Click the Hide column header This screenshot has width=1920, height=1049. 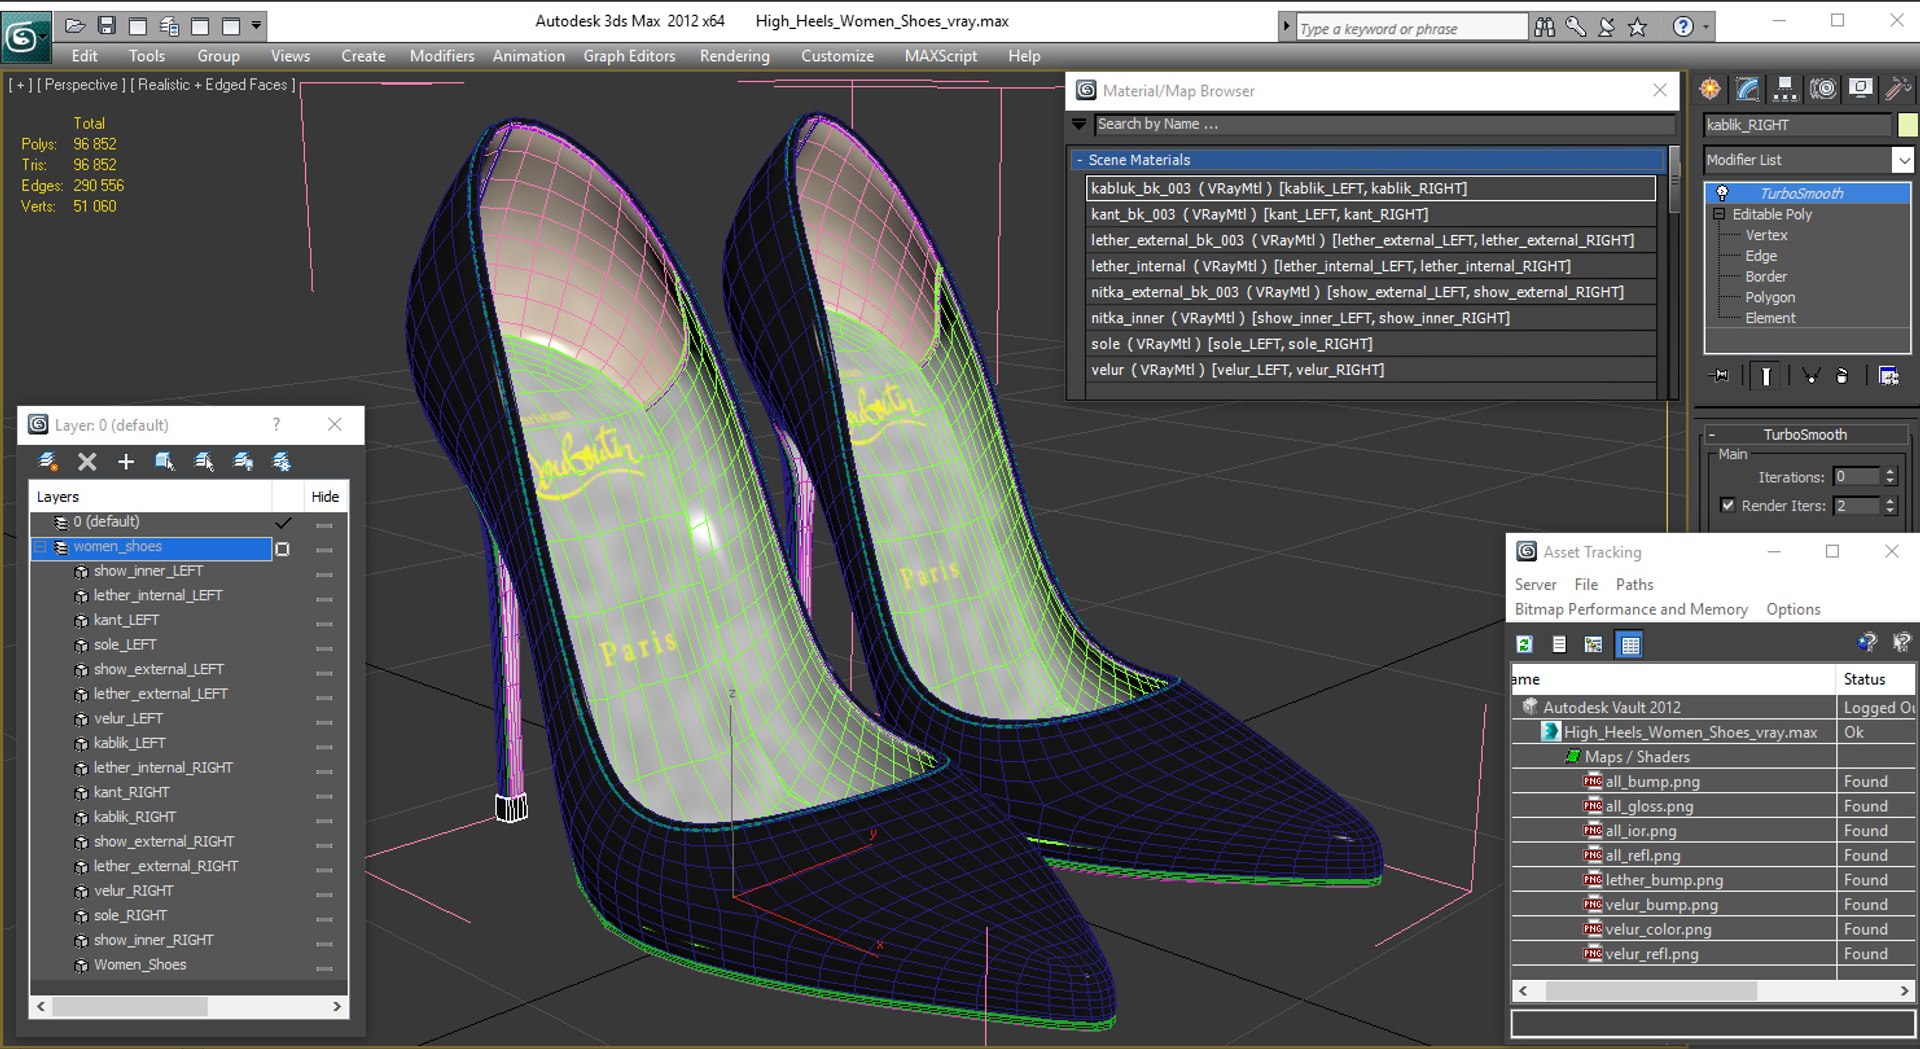(x=325, y=497)
